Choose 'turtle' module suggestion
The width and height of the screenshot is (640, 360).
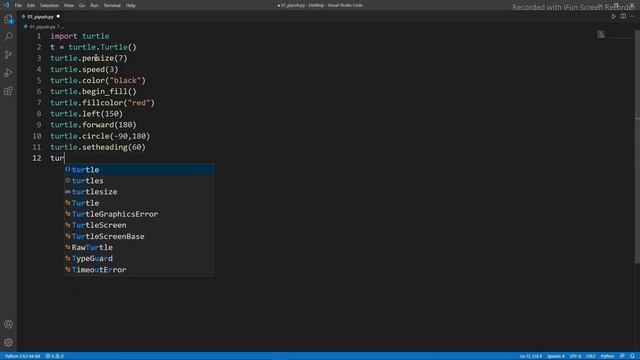(139, 169)
